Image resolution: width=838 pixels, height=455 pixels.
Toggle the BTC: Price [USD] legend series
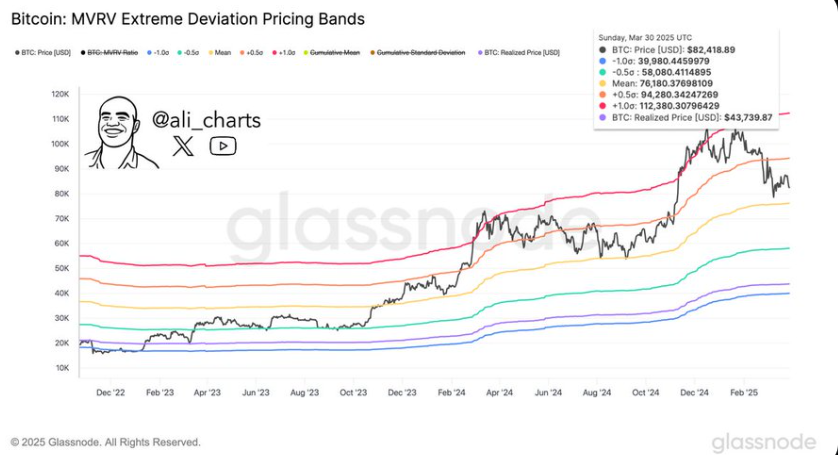[43, 53]
